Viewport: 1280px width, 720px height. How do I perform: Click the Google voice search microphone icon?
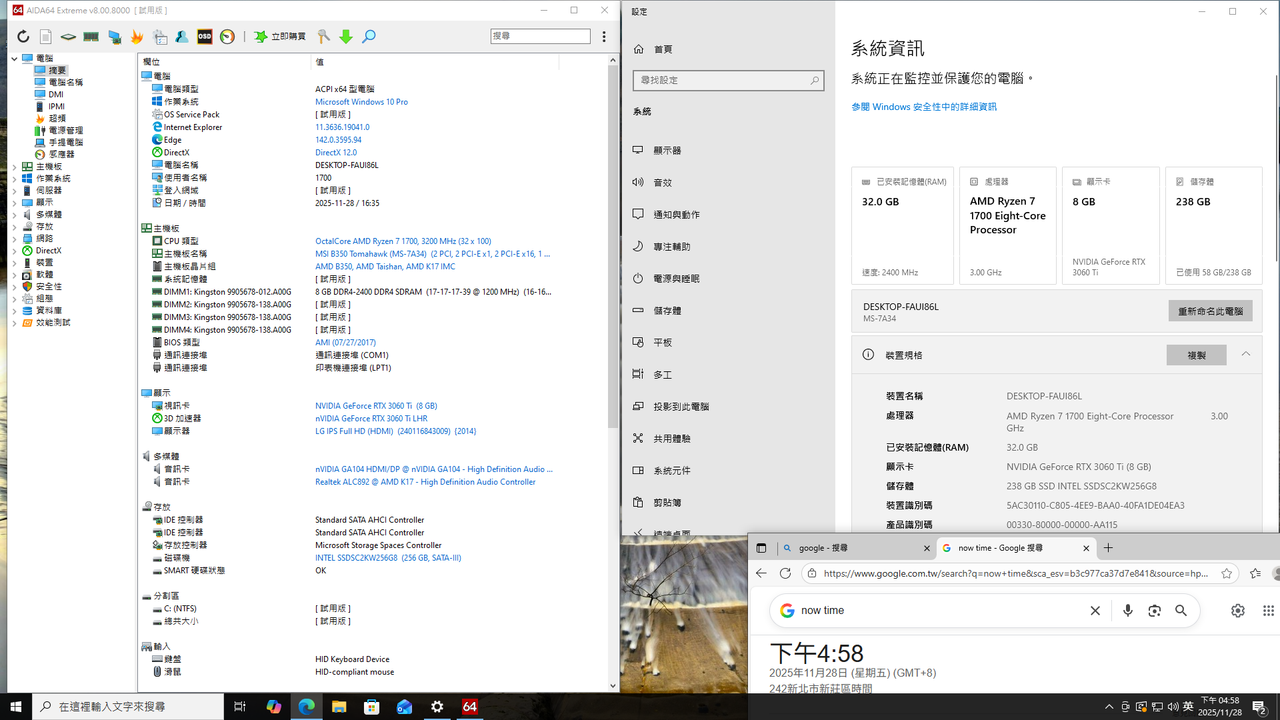pos(1128,610)
